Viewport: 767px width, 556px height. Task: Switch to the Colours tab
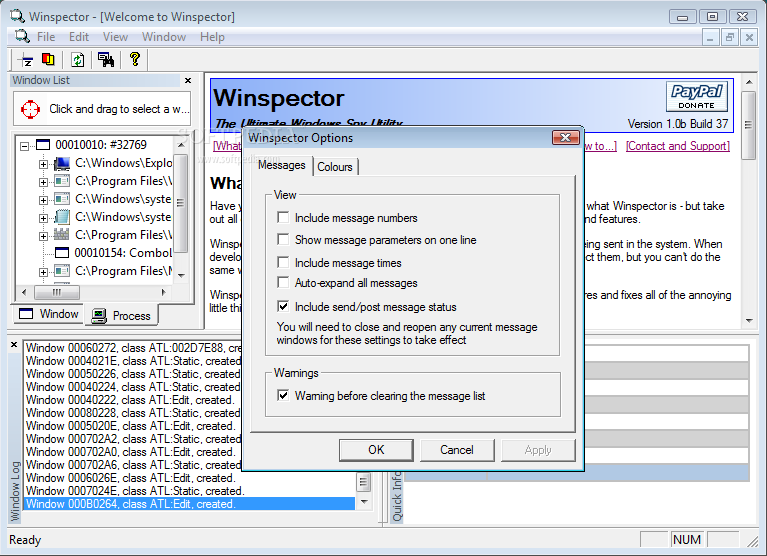(x=335, y=167)
